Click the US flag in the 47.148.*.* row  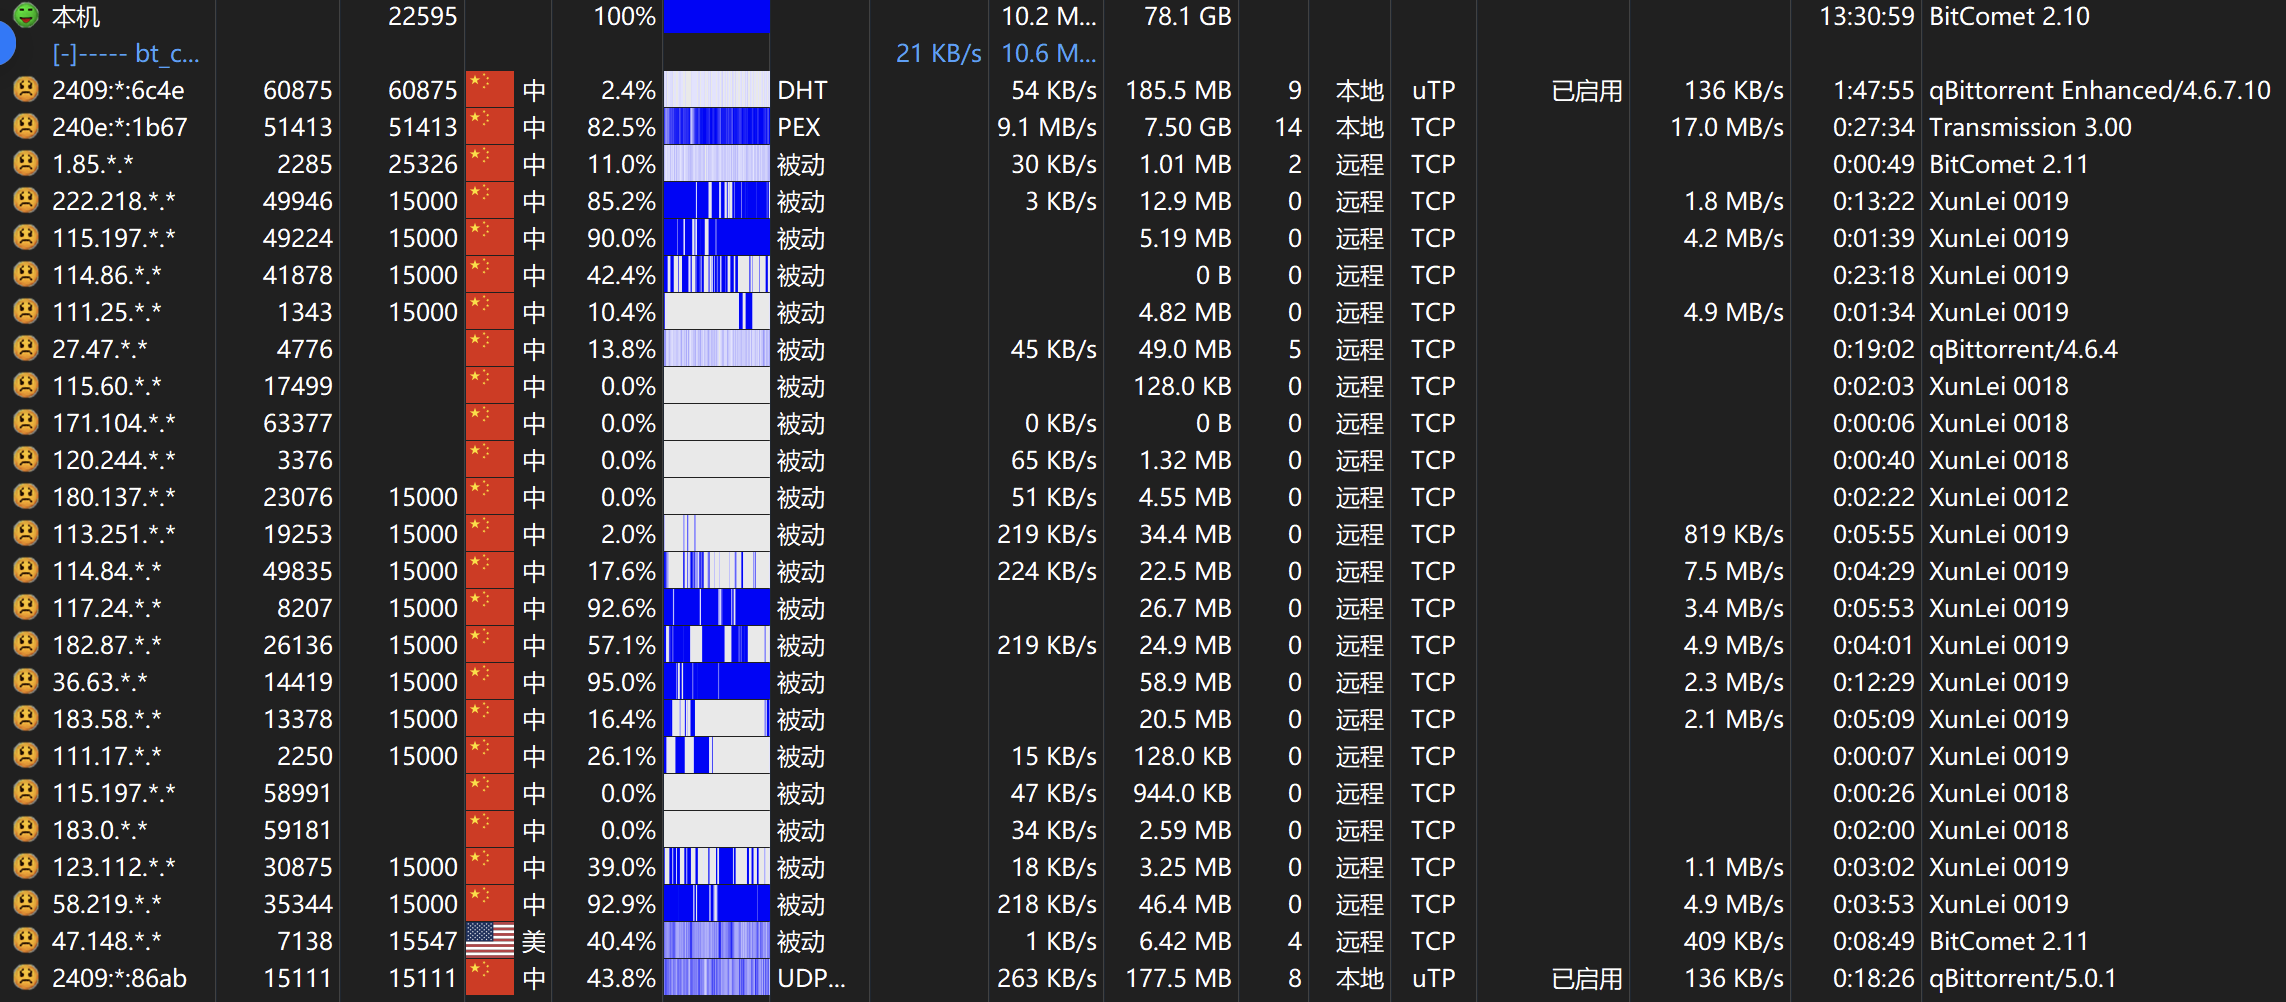point(490,941)
